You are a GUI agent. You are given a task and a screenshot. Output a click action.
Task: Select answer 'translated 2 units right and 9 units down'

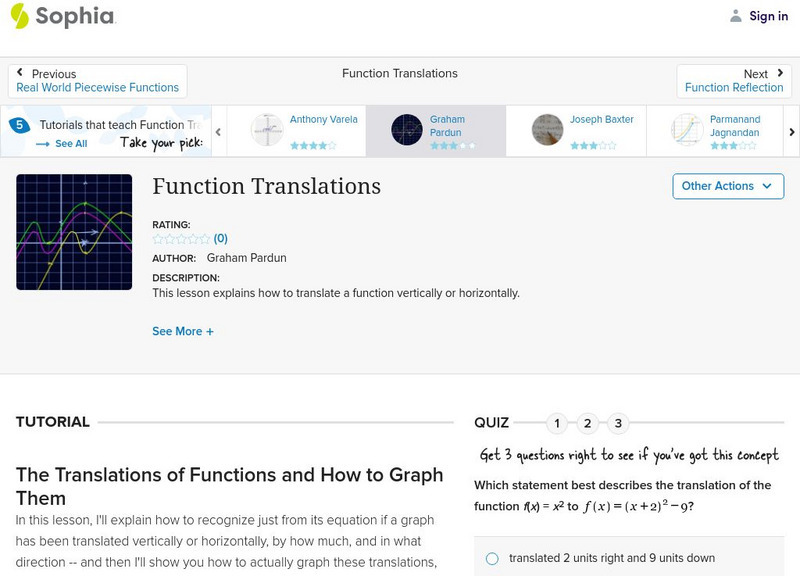pyautogui.click(x=492, y=558)
